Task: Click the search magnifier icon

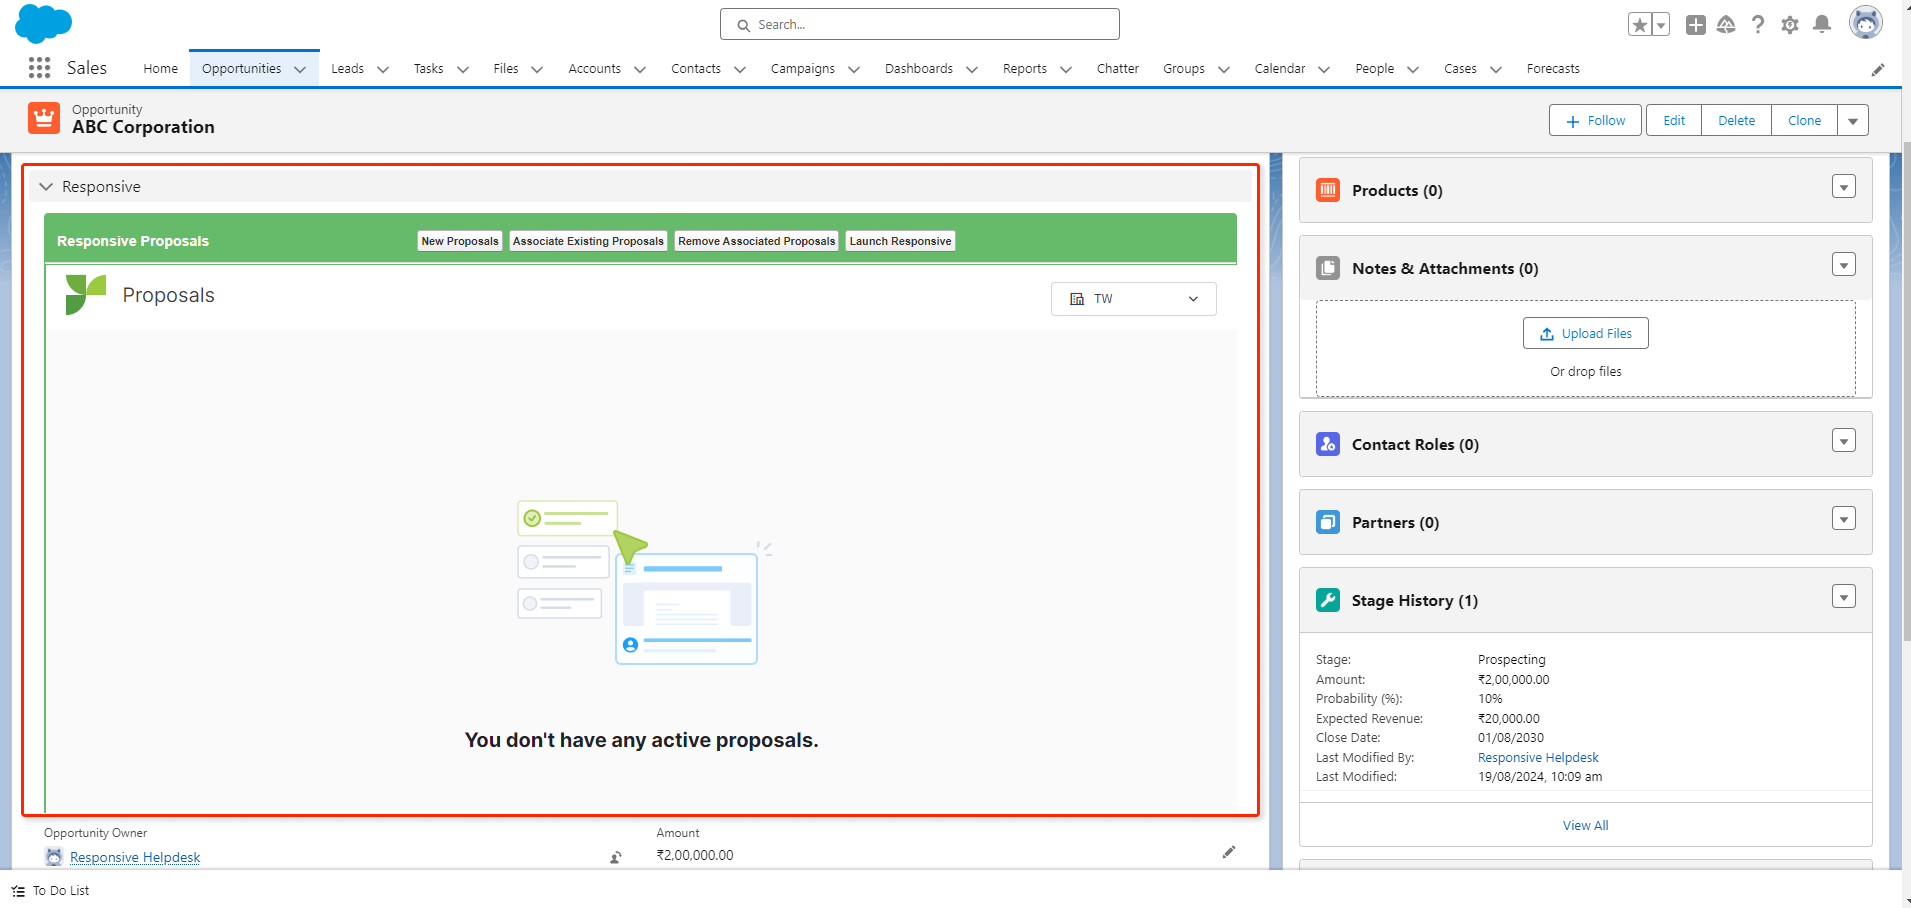Action: pyautogui.click(x=743, y=25)
